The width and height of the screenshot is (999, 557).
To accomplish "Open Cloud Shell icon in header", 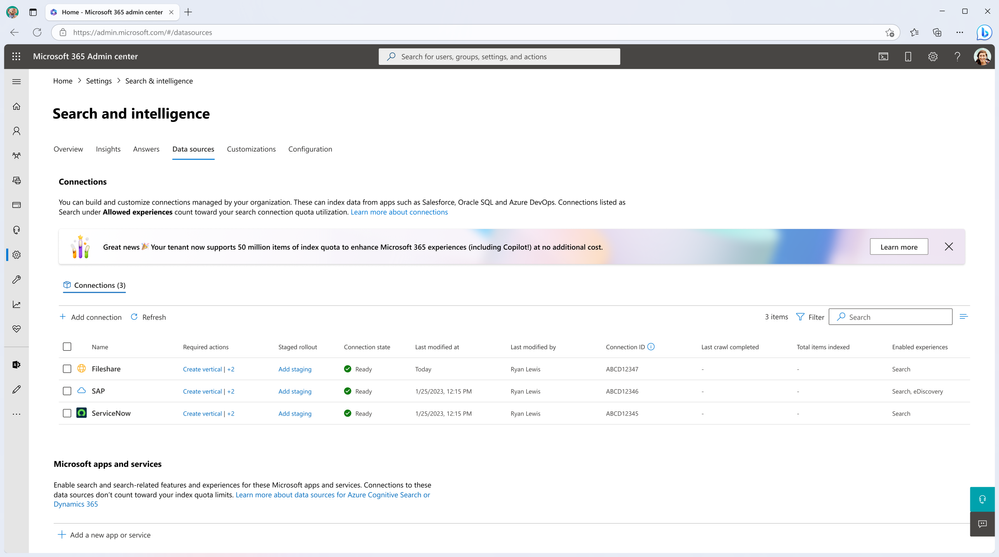I will tap(883, 57).
